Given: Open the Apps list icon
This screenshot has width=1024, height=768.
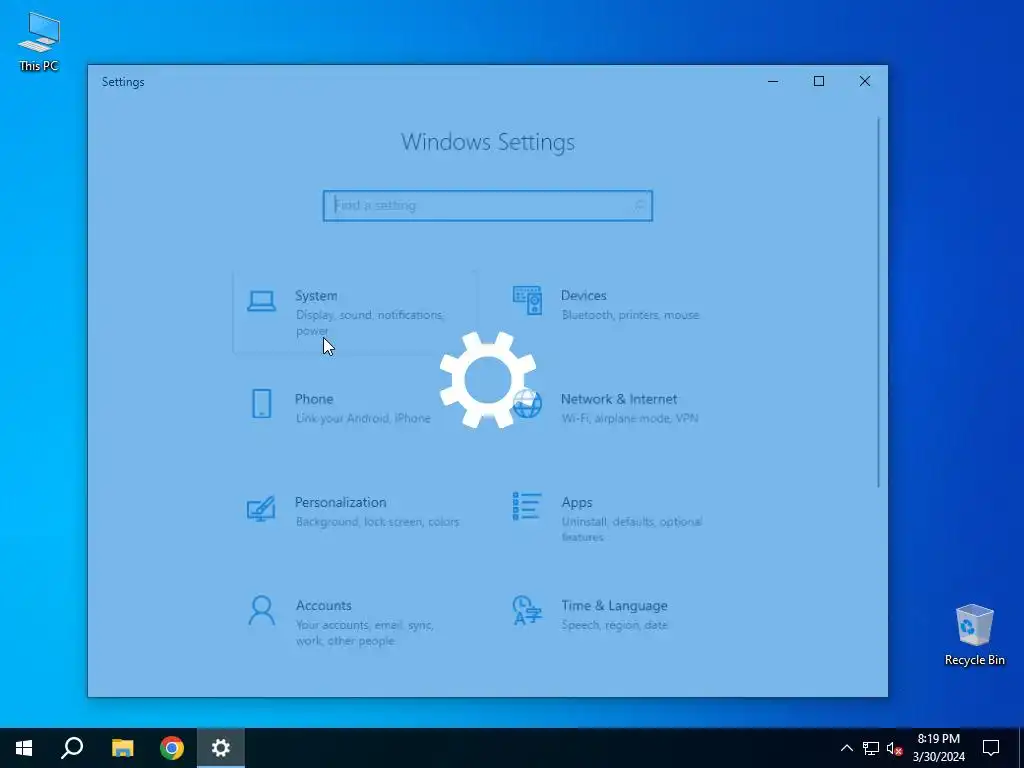Looking at the screenshot, I should click(x=527, y=506).
